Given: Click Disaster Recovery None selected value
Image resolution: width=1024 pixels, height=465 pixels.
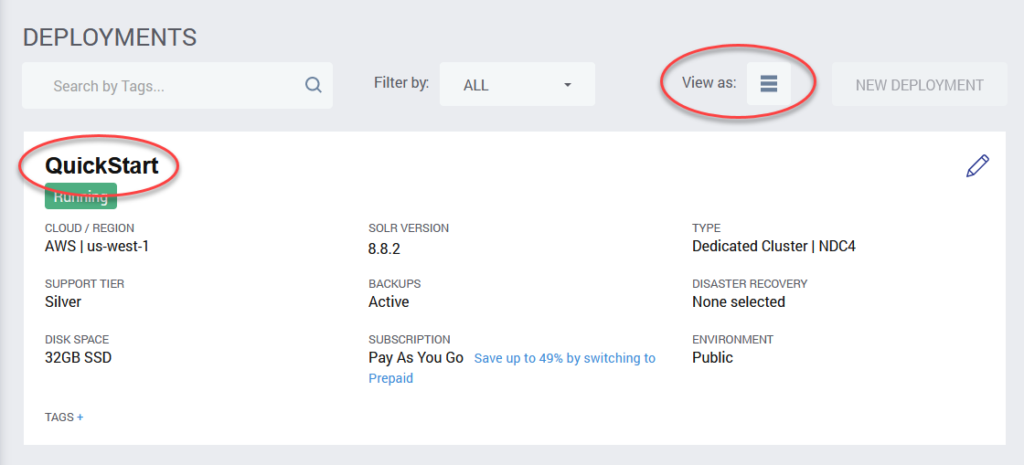Looking at the screenshot, I should pyautogui.click(x=739, y=302).
